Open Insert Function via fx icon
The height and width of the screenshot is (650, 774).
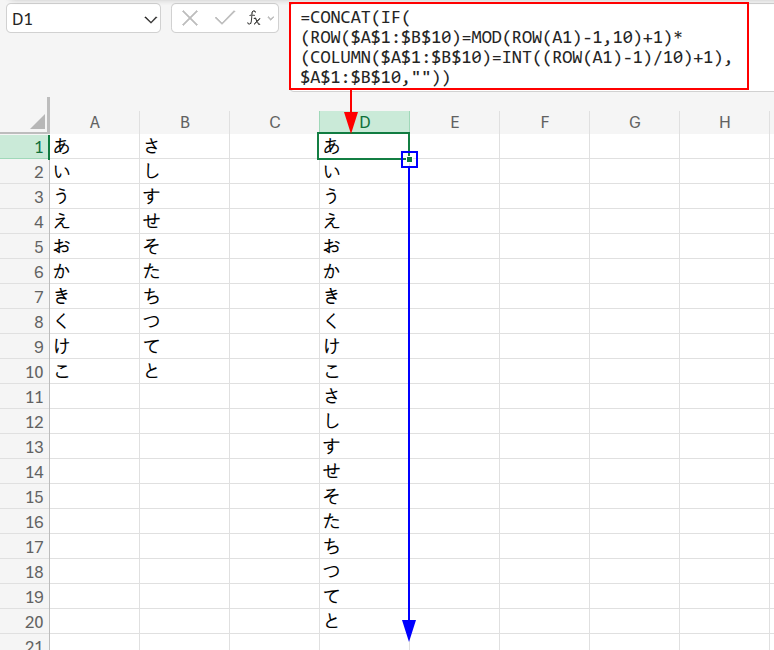tap(254, 19)
